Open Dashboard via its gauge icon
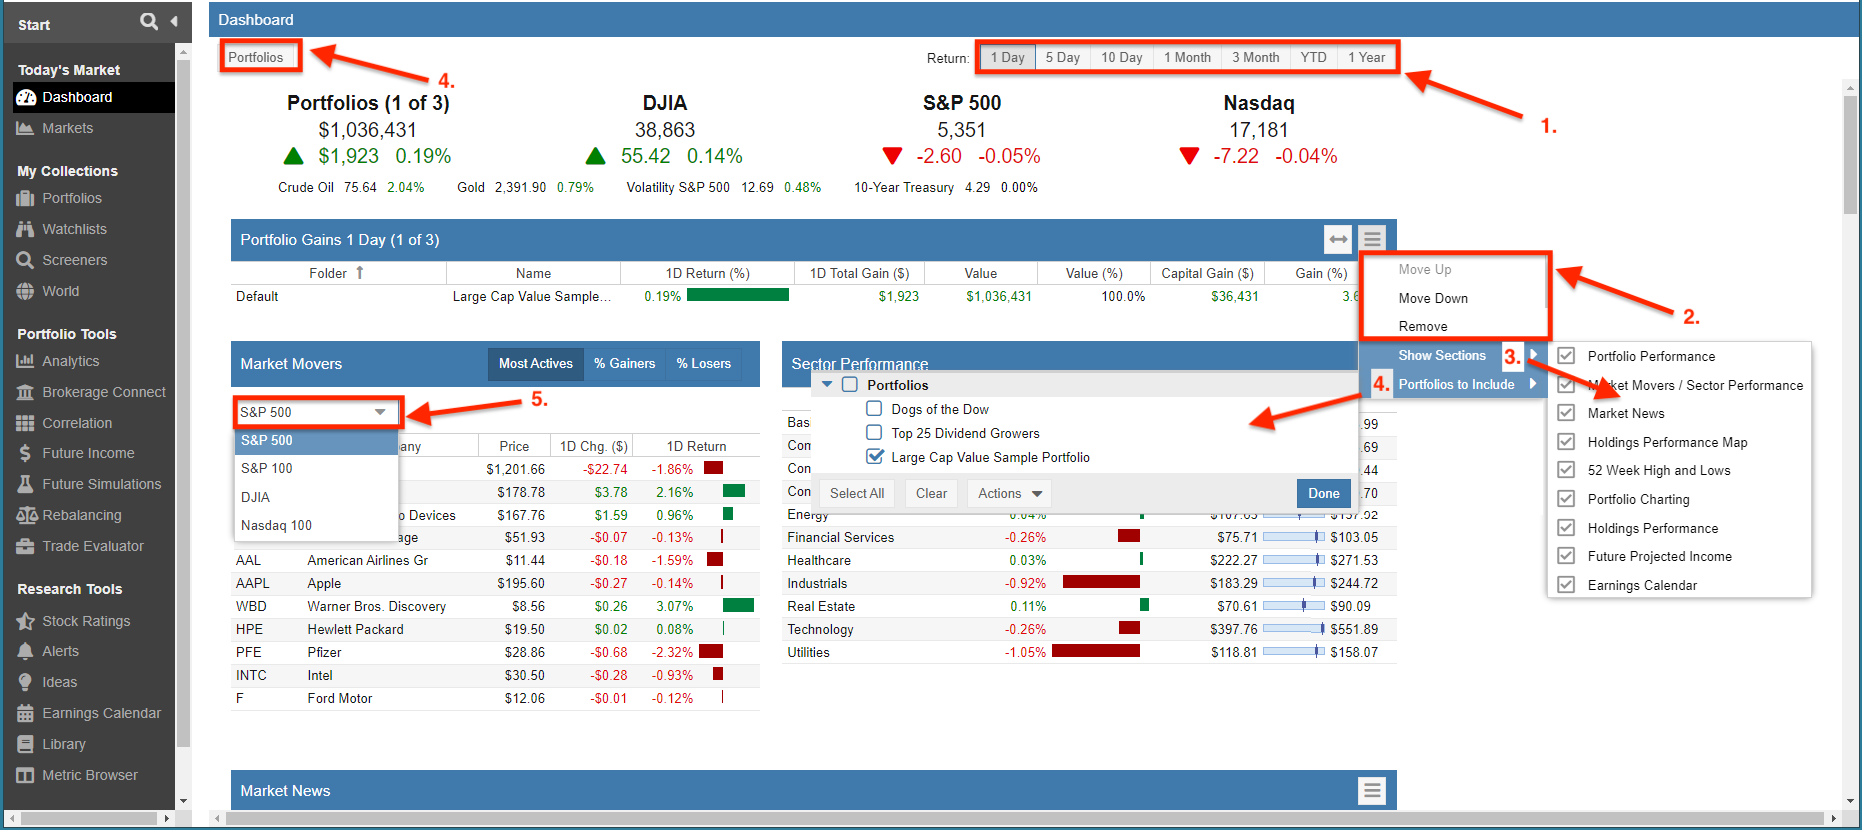 26,97
